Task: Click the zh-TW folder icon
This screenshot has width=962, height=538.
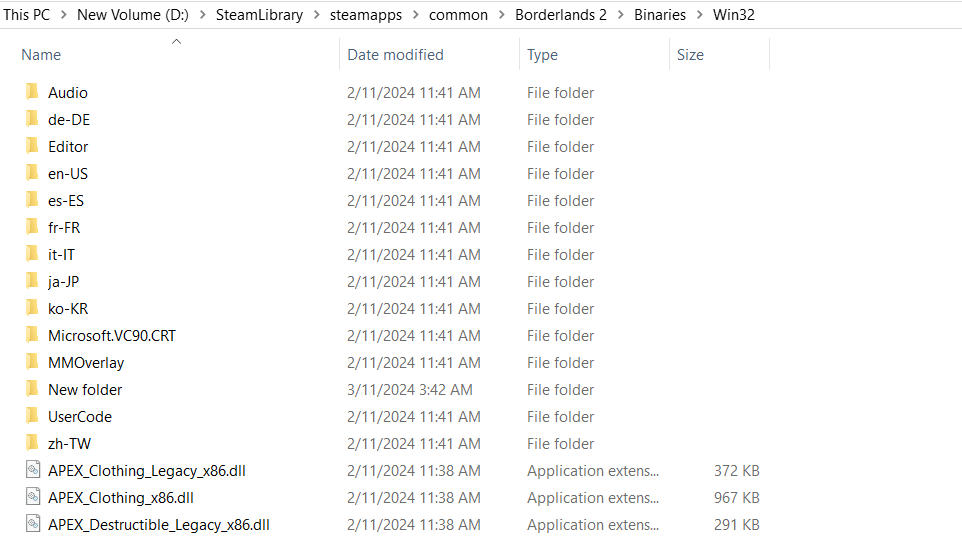Action: 33,443
